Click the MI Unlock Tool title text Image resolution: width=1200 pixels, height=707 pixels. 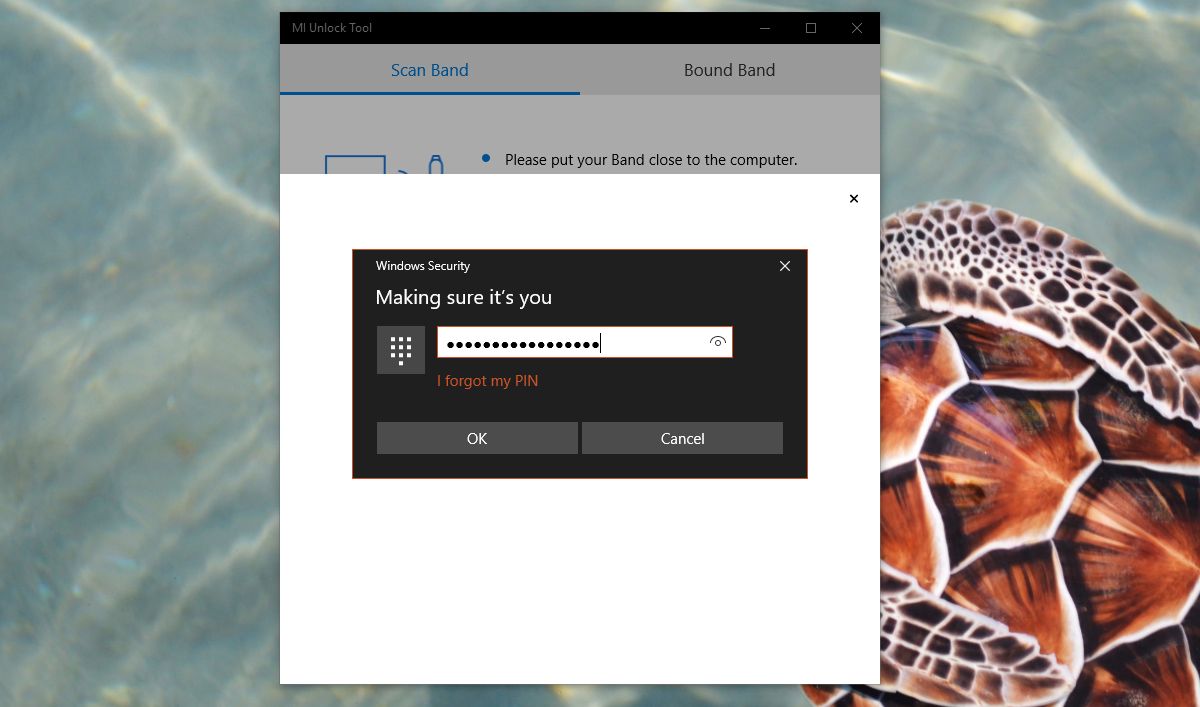(332, 28)
